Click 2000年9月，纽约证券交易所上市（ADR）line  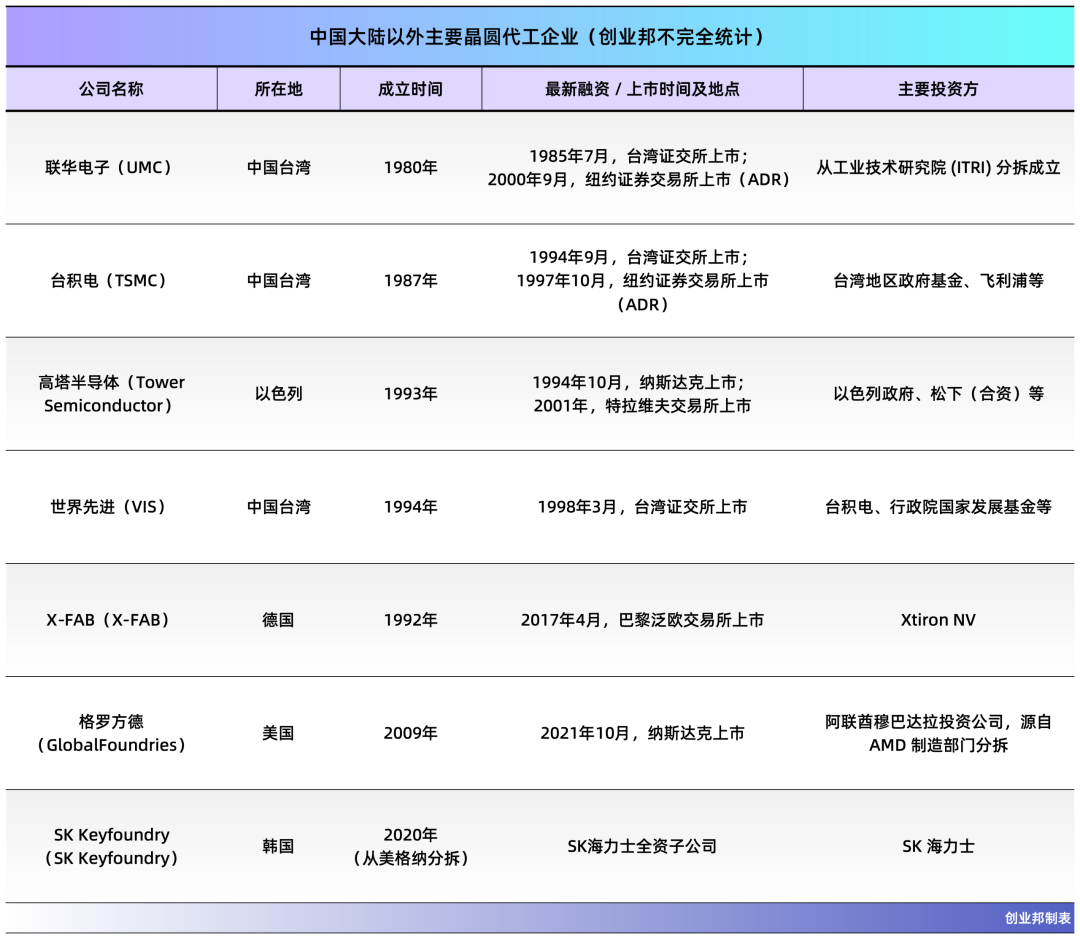point(638,179)
